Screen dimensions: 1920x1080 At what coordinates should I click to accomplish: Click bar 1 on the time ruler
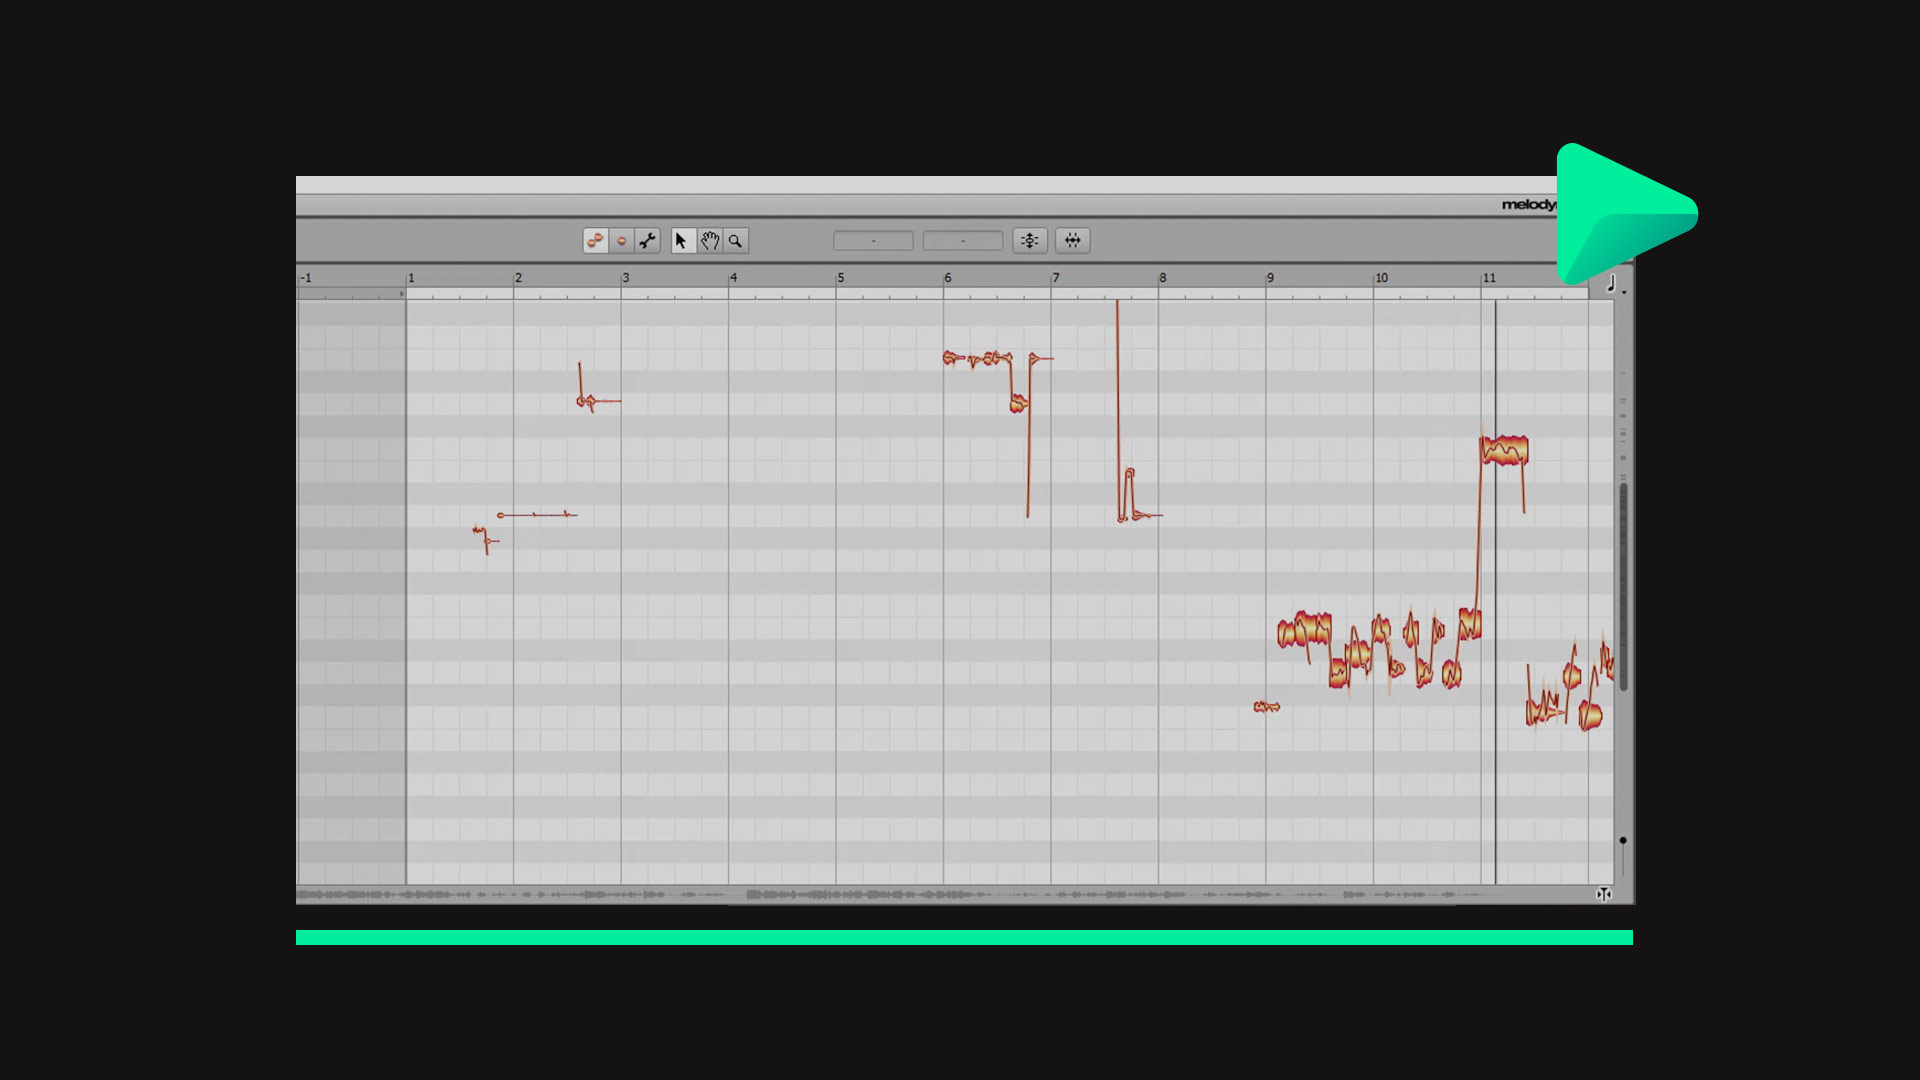point(410,278)
